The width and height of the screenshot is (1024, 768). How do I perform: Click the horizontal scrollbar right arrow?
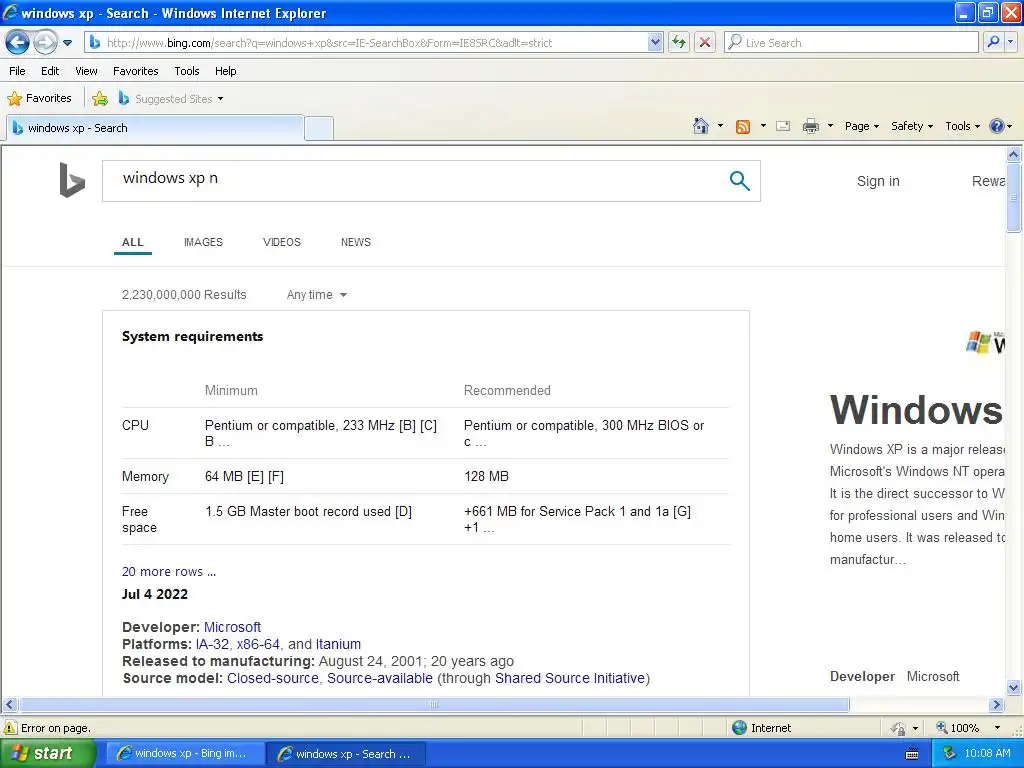pyautogui.click(x=997, y=705)
